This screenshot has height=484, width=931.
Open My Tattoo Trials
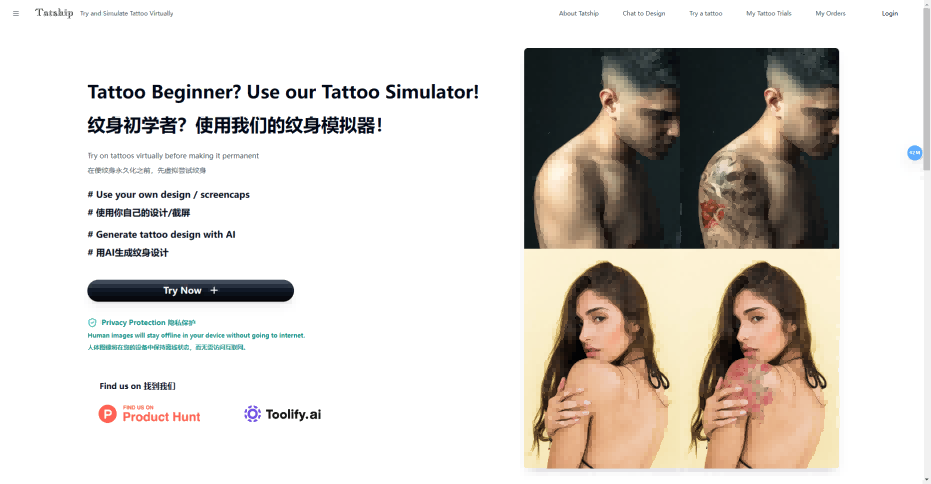(x=768, y=13)
